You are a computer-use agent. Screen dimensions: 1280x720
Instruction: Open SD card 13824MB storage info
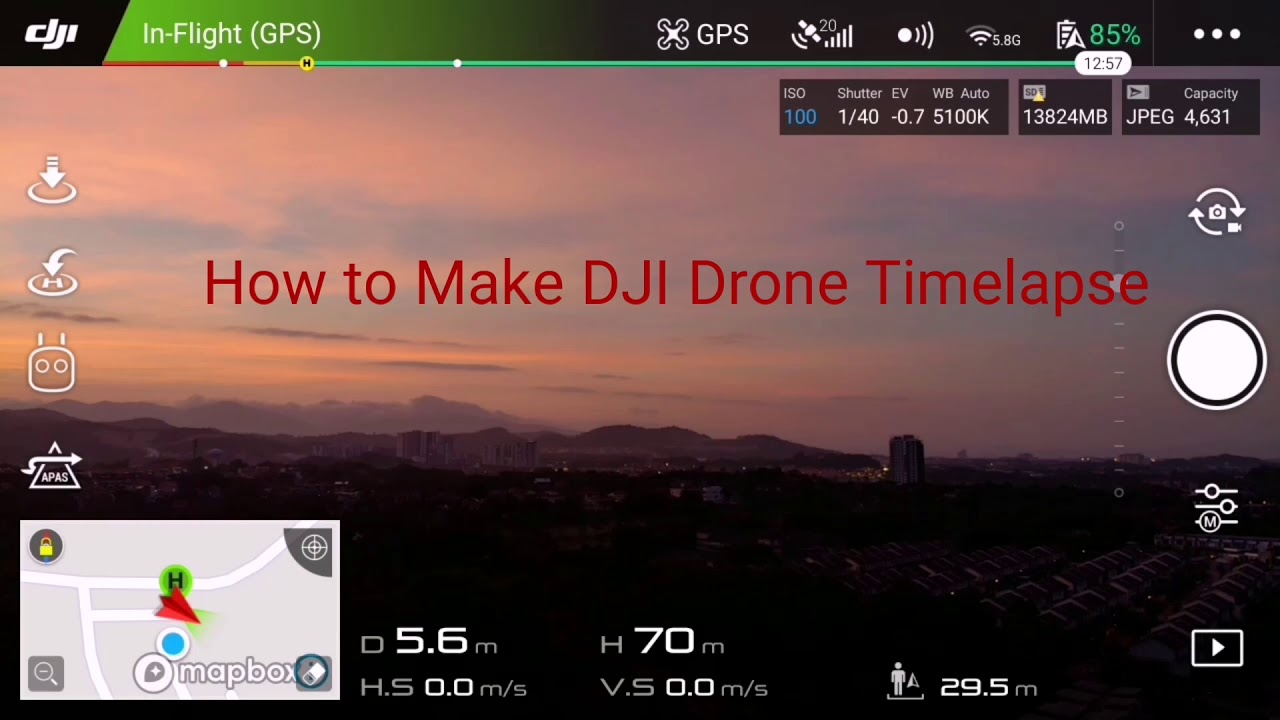[1065, 106]
